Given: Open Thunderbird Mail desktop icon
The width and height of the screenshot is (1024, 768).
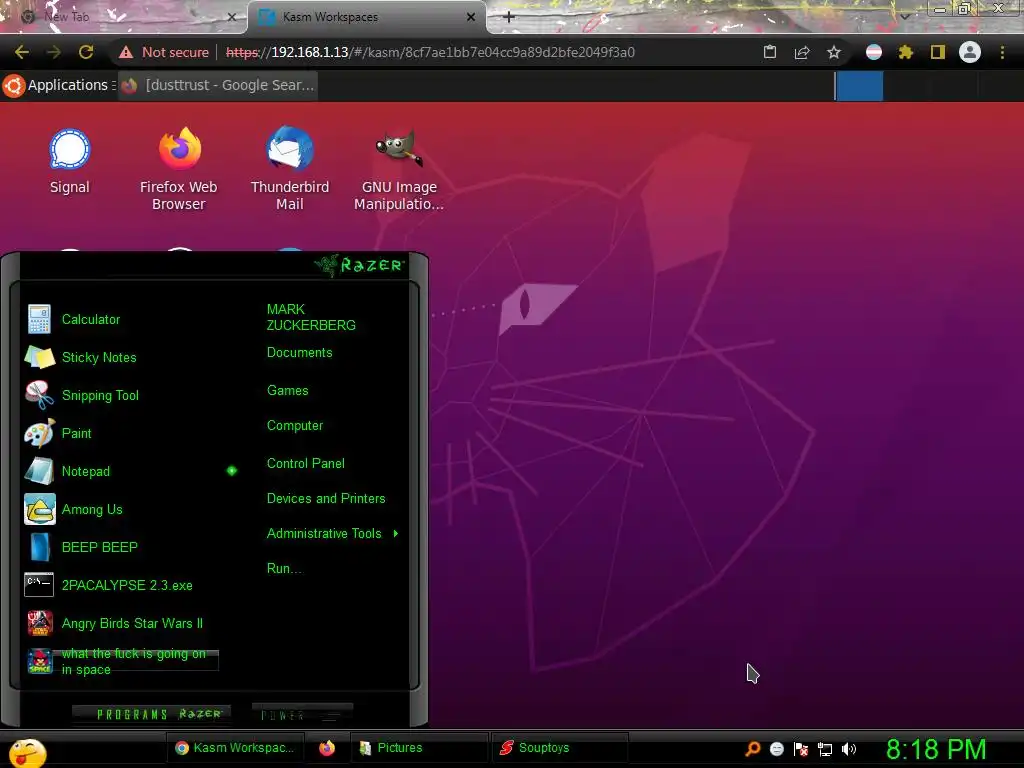Looking at the screenshot, I should click(x=290, y=148).
